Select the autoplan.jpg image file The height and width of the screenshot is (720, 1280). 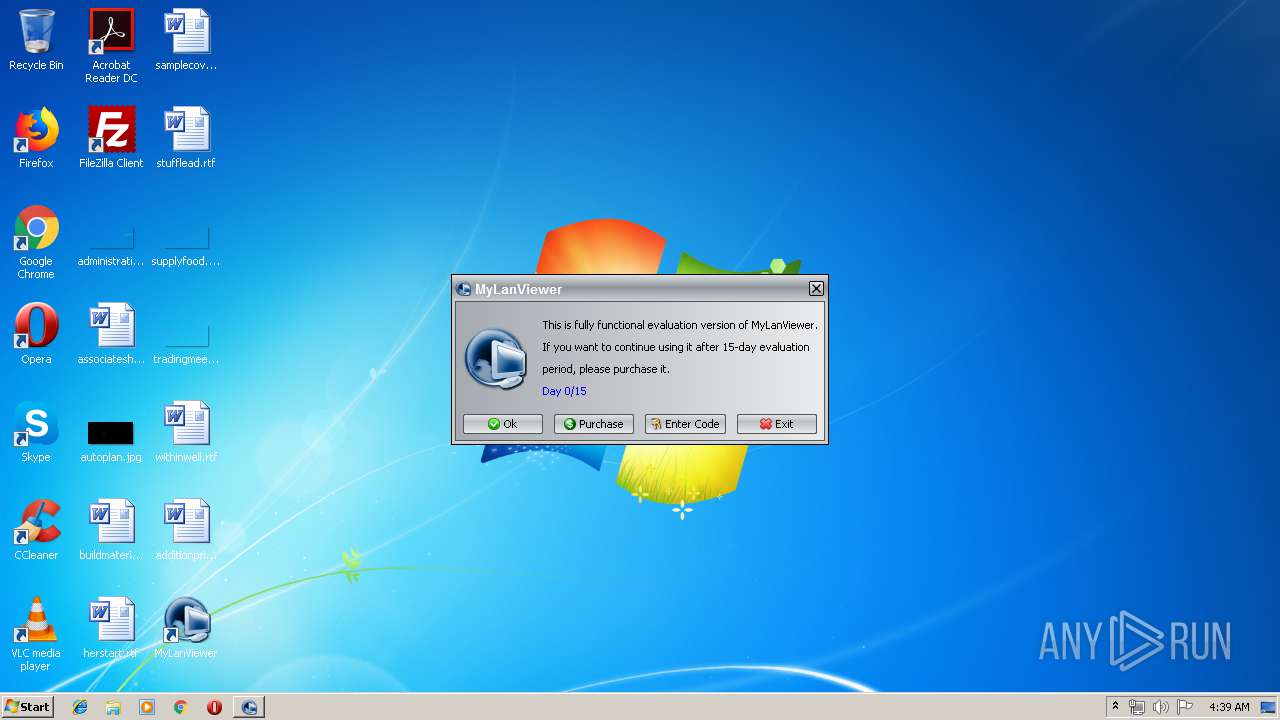point(111,441)
